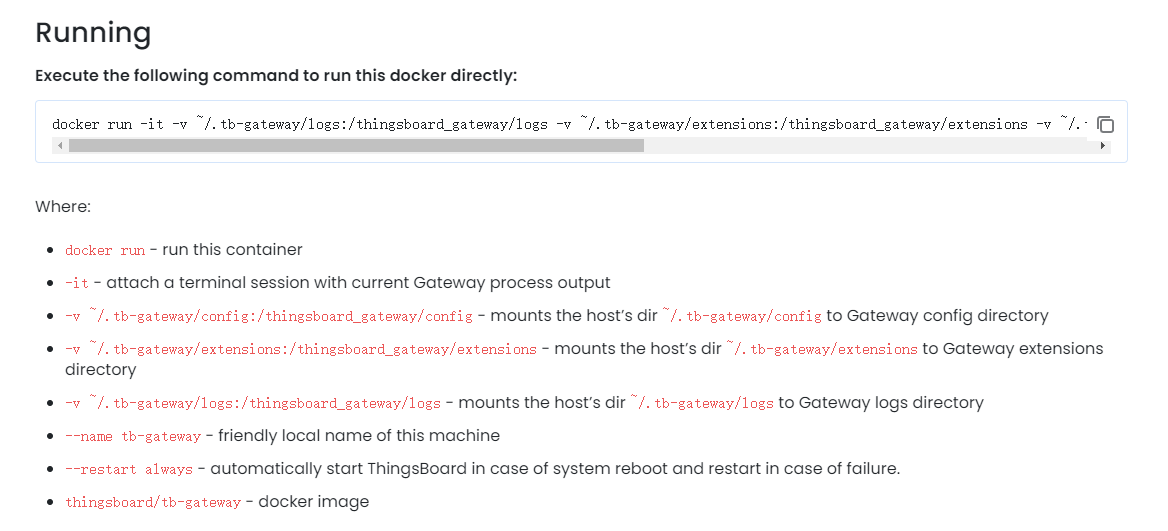The height and width of the screenshot is (531, 1168).
Task: Click the host dir "~/.tb-gateway/config" code
Action: [x=741, y=316]
